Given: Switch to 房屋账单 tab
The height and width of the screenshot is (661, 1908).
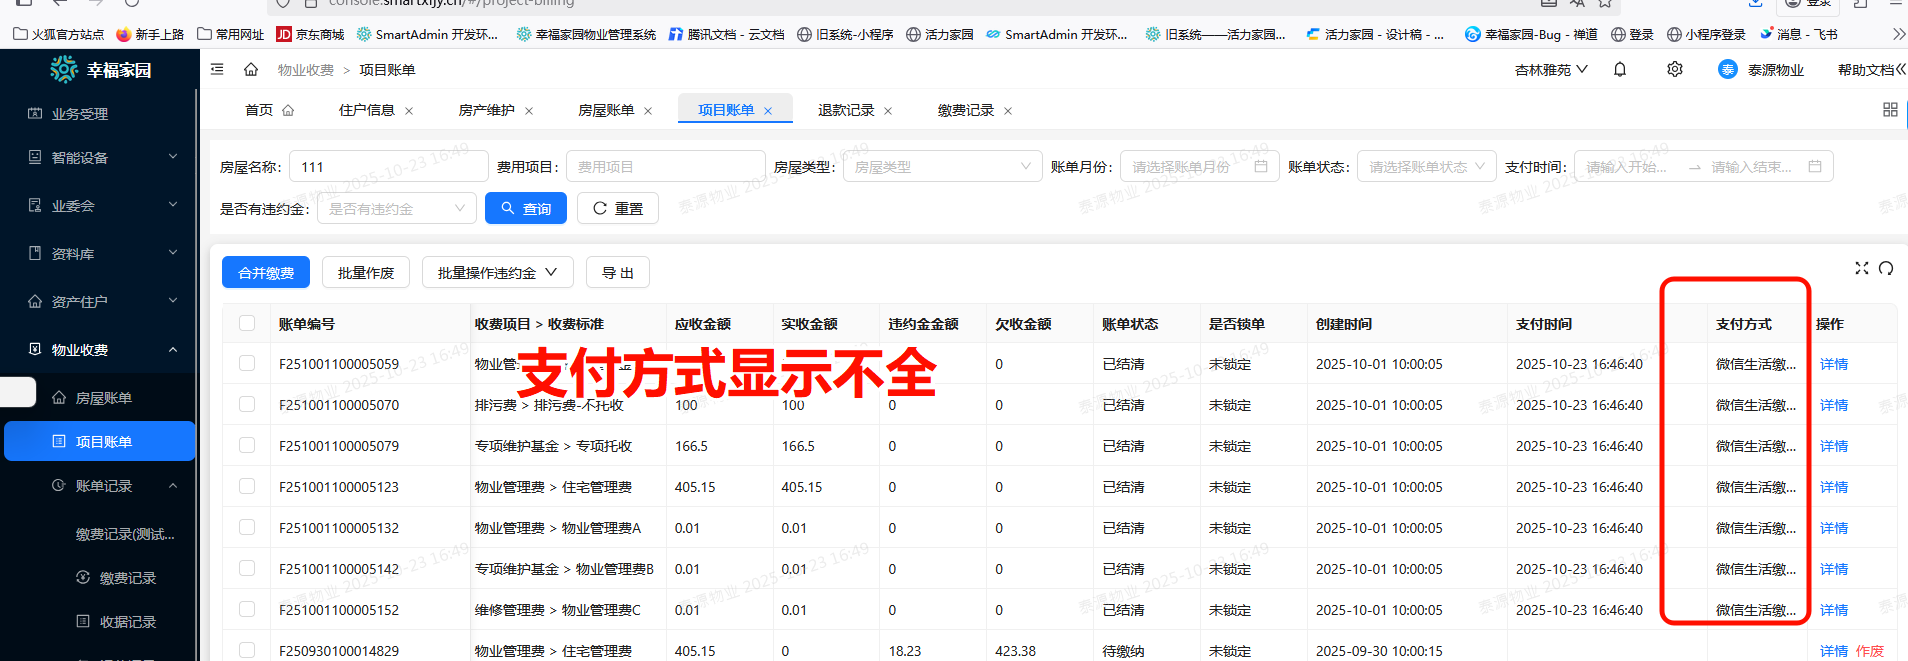Looking at the screenshot, I should [606, 110].
